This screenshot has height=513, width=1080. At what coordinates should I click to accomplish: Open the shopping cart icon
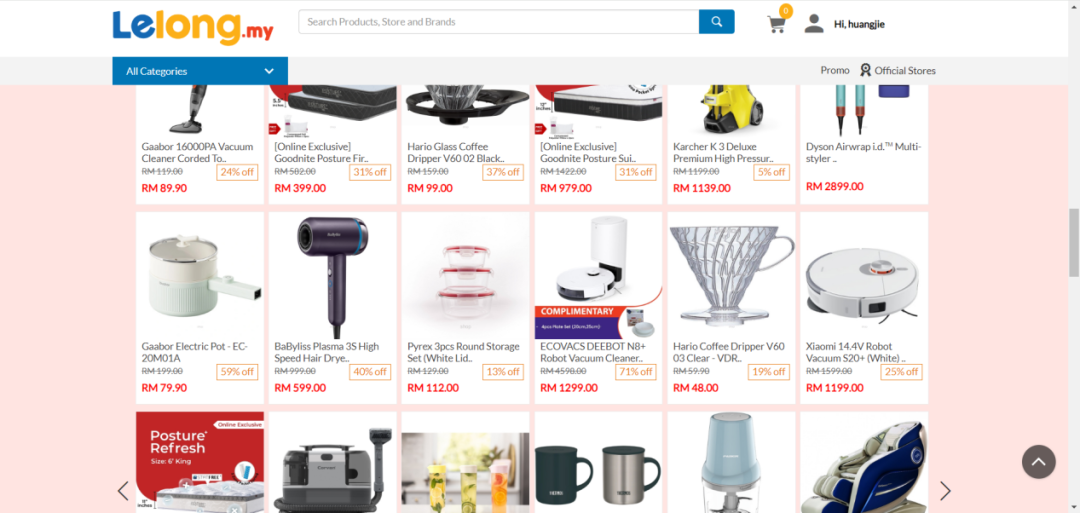point(776,24)
